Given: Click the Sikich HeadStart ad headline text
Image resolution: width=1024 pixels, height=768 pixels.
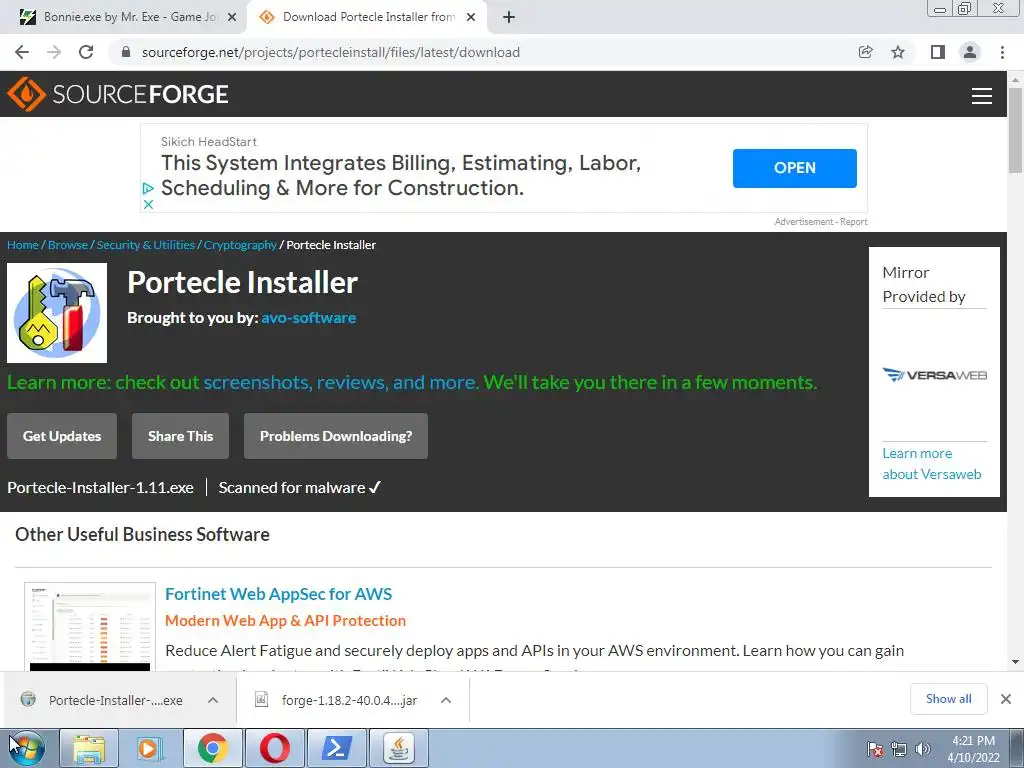Looking at the screenshot, I should click(401, 175).
